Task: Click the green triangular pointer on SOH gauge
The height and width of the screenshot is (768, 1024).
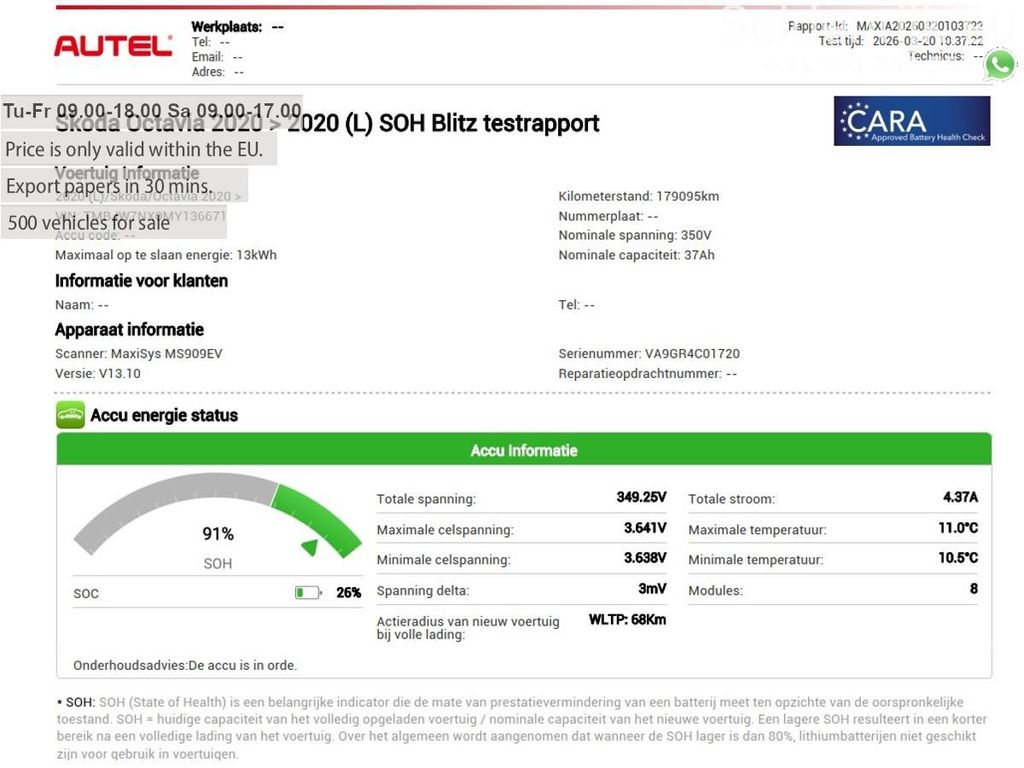Action: click(x=311, y=546)
